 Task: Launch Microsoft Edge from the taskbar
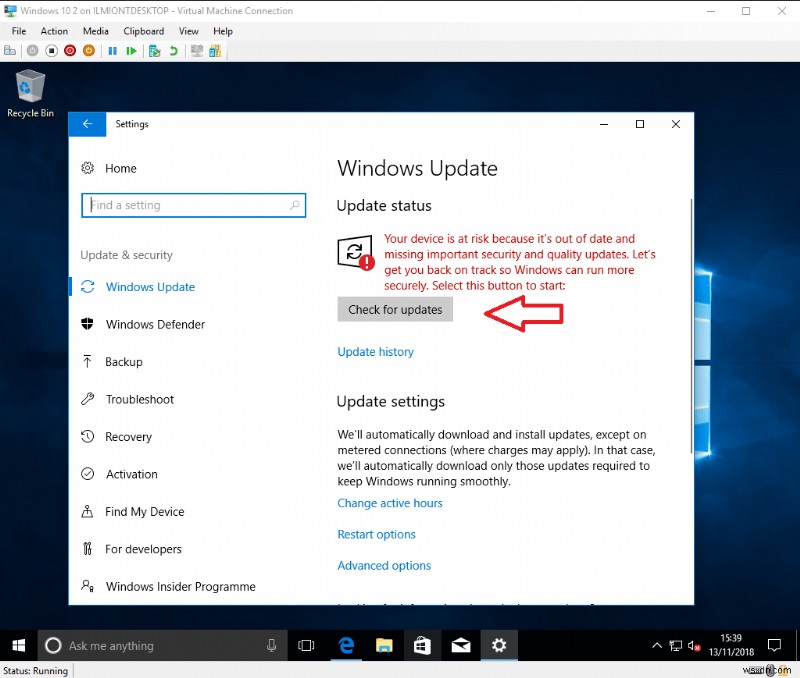click(x=345, y=645)
